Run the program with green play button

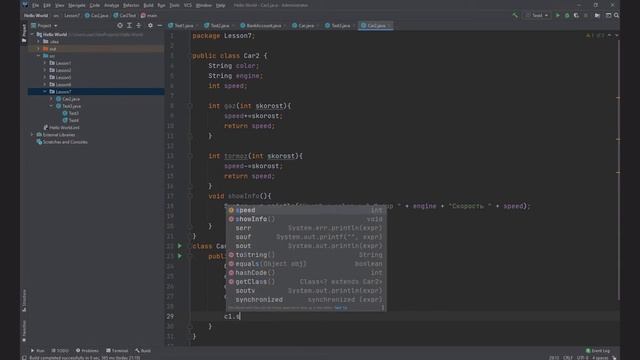pos(558,15)
